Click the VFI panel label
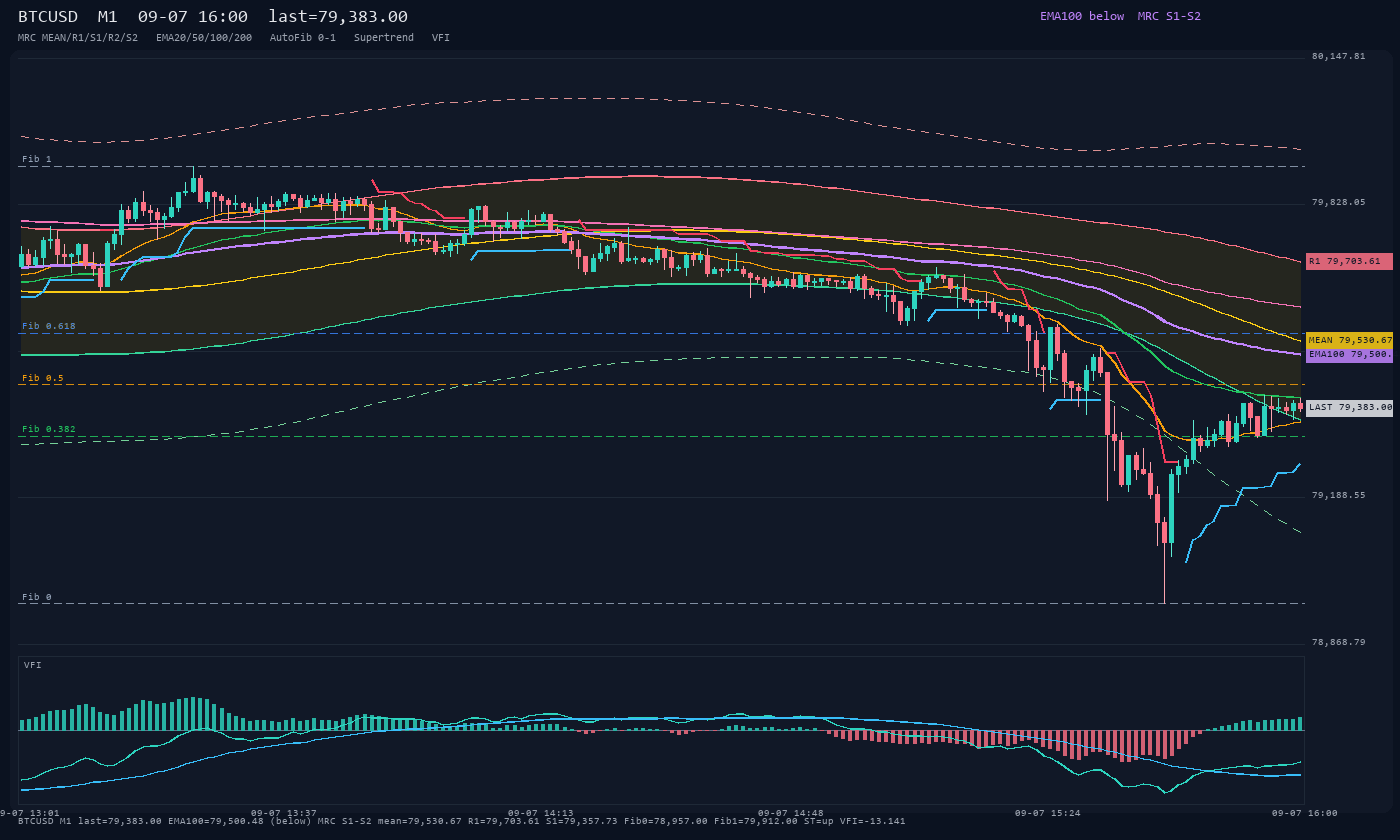The image size is (1400, 840). (x=33, y=665)
